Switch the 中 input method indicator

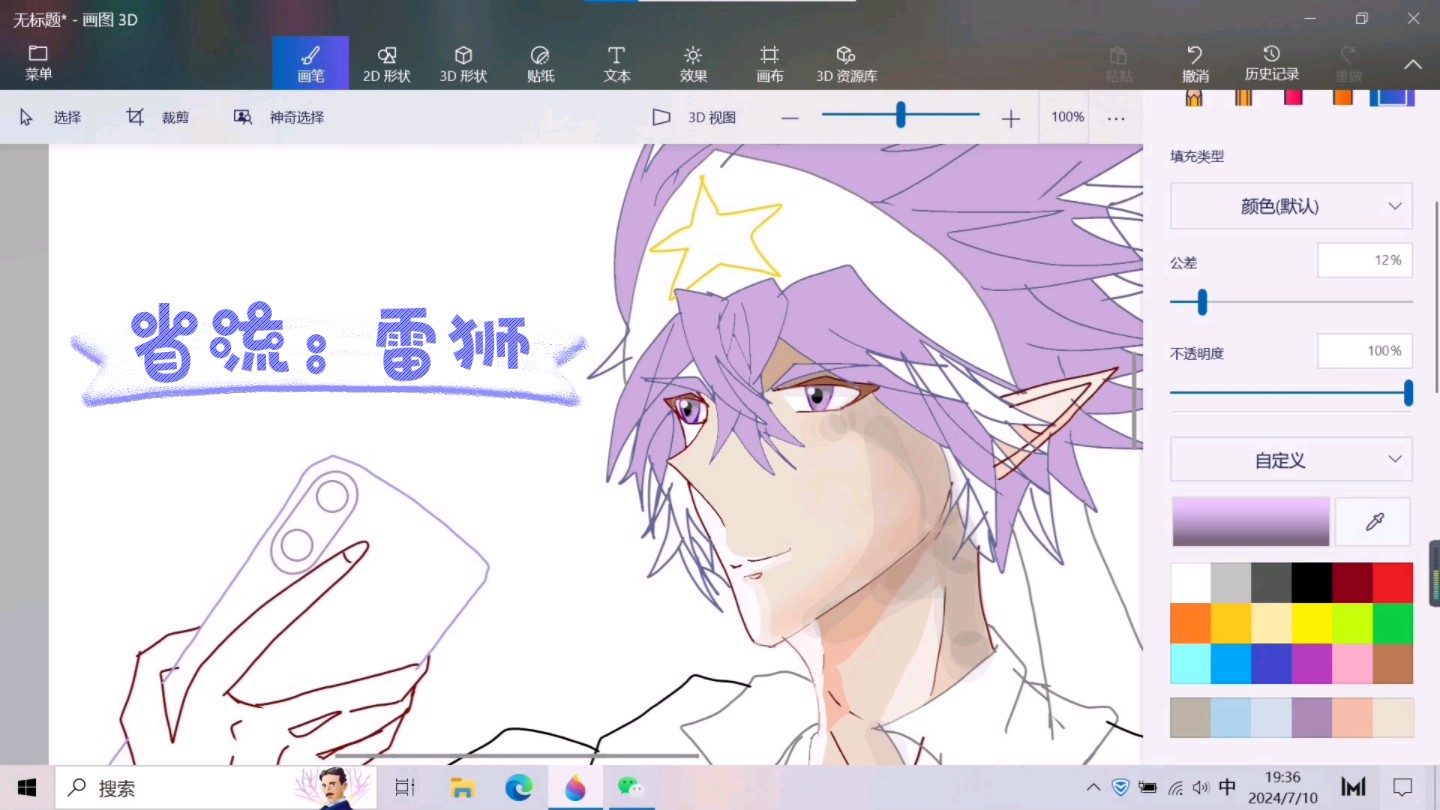click(x=1227, y=788)
